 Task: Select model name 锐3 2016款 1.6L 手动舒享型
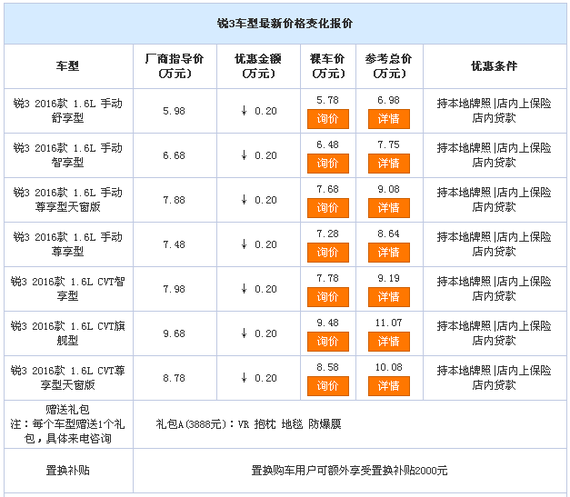pos(68,111)
